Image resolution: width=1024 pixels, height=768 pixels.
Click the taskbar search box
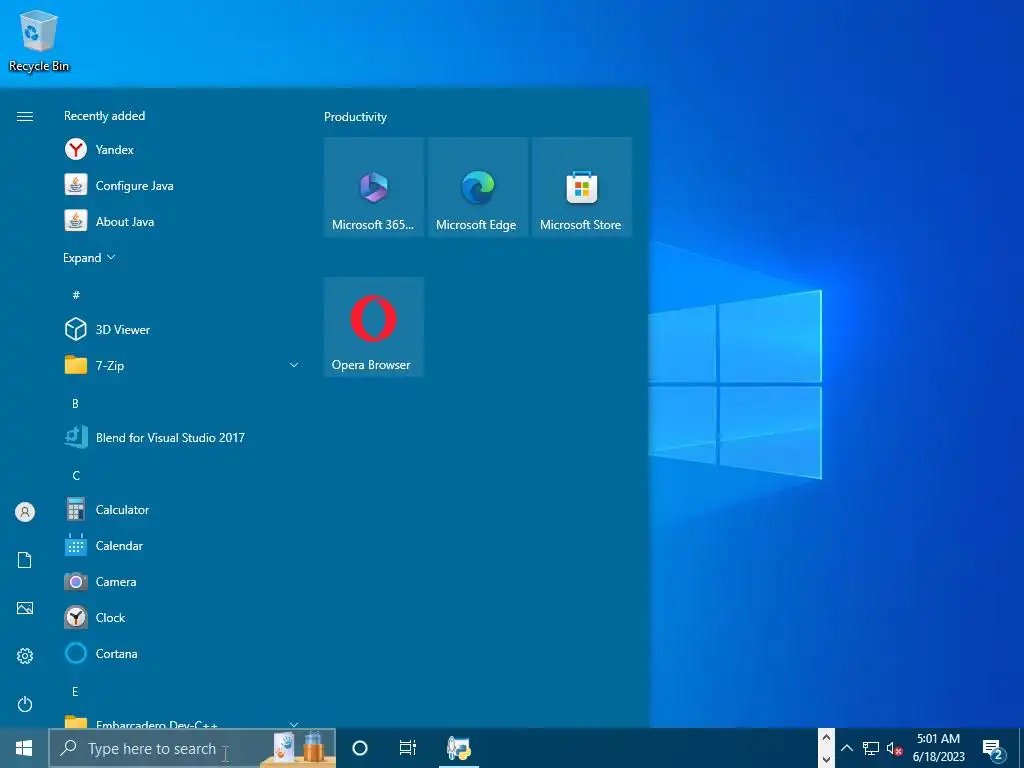(x=192, y=748)
